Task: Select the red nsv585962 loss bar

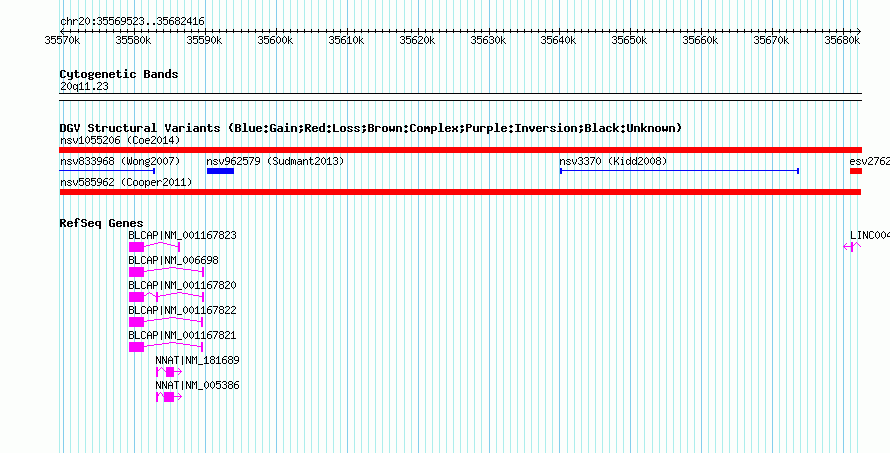Action: pos(460,192)
